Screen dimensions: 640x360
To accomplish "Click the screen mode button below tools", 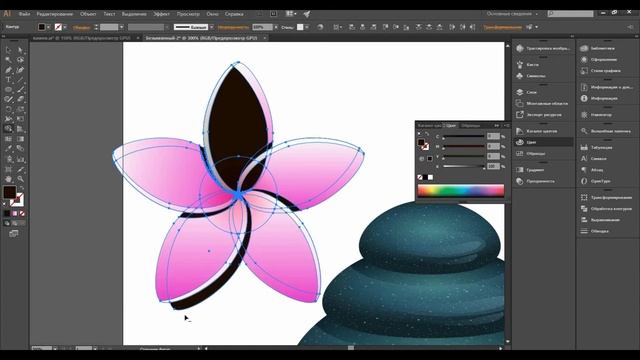I will click(x=14, y=234).
